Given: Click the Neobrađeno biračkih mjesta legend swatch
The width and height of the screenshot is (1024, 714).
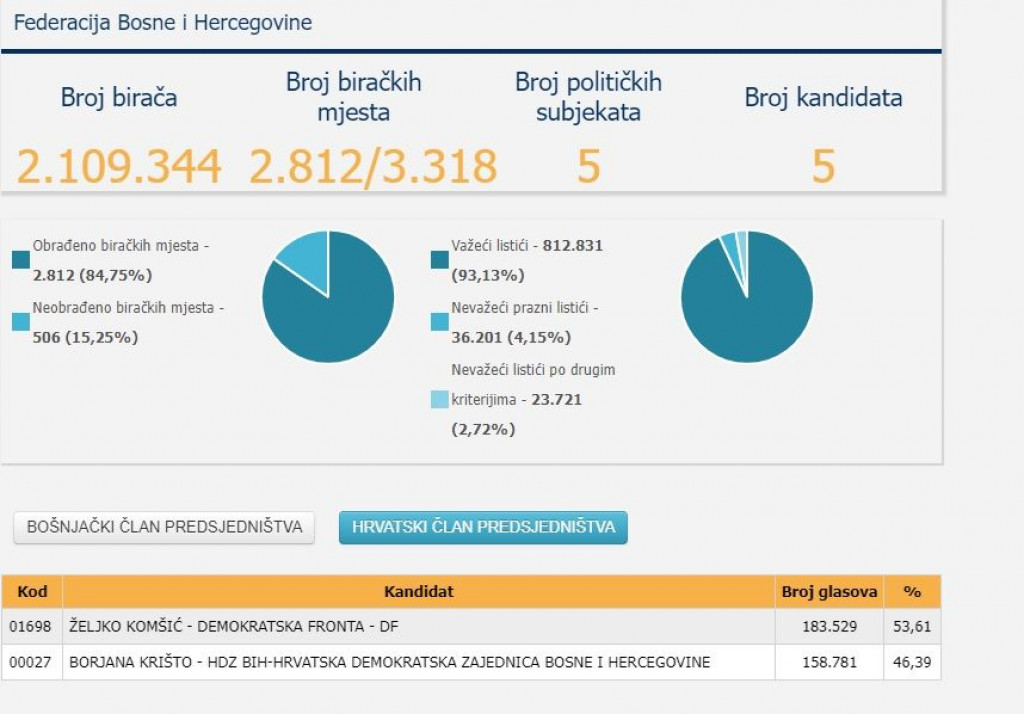Looking at the screenshot, I should 21,322.
